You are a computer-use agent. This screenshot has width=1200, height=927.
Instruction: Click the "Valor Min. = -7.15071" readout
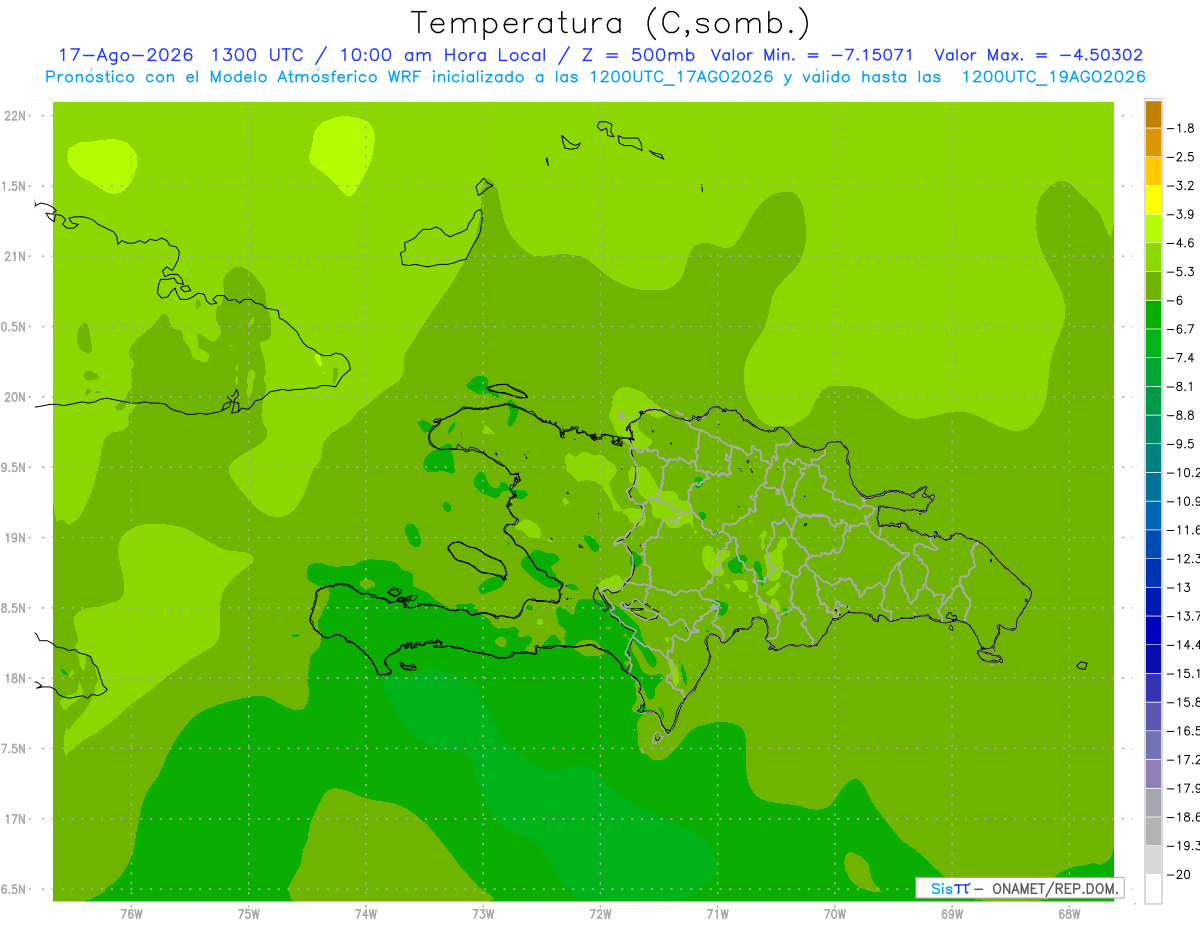click(811, 55)
